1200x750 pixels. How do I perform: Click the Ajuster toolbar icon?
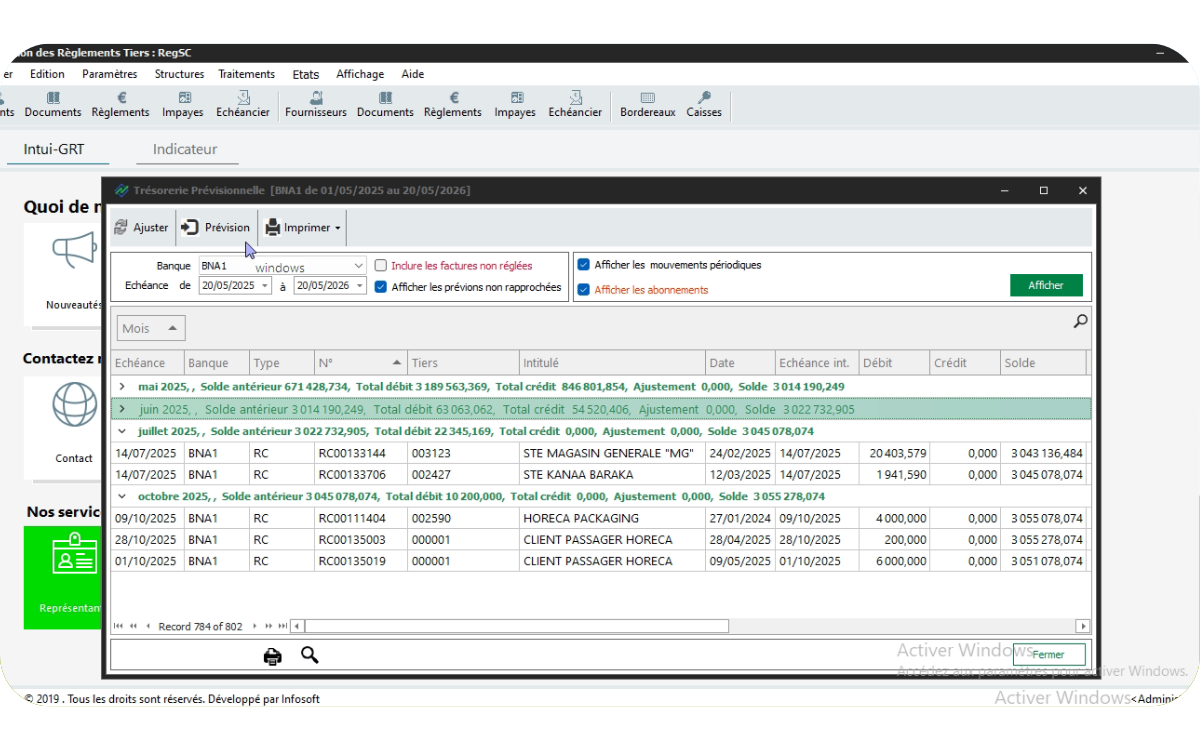tap(121, 228)
